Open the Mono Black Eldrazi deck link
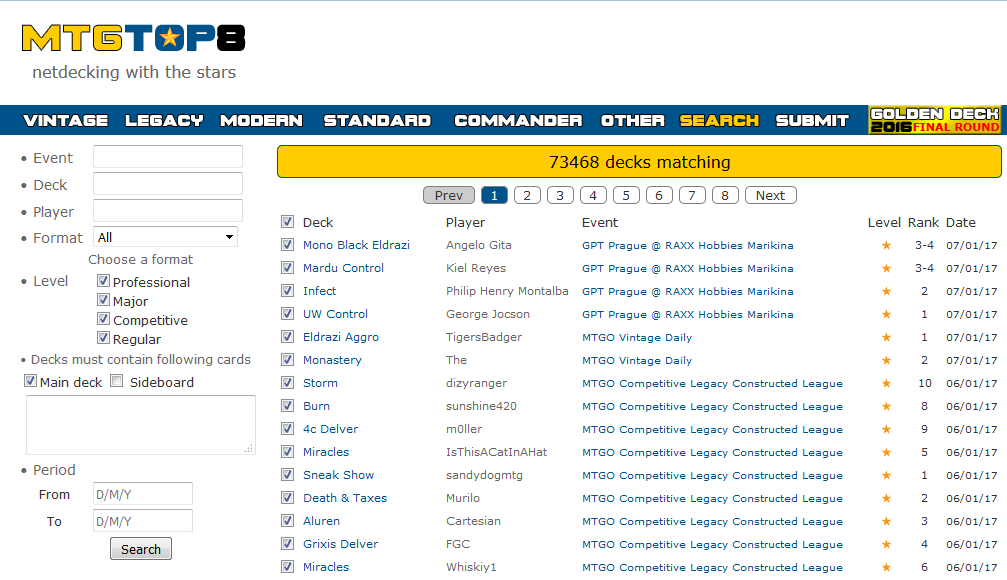 (356, 245)
